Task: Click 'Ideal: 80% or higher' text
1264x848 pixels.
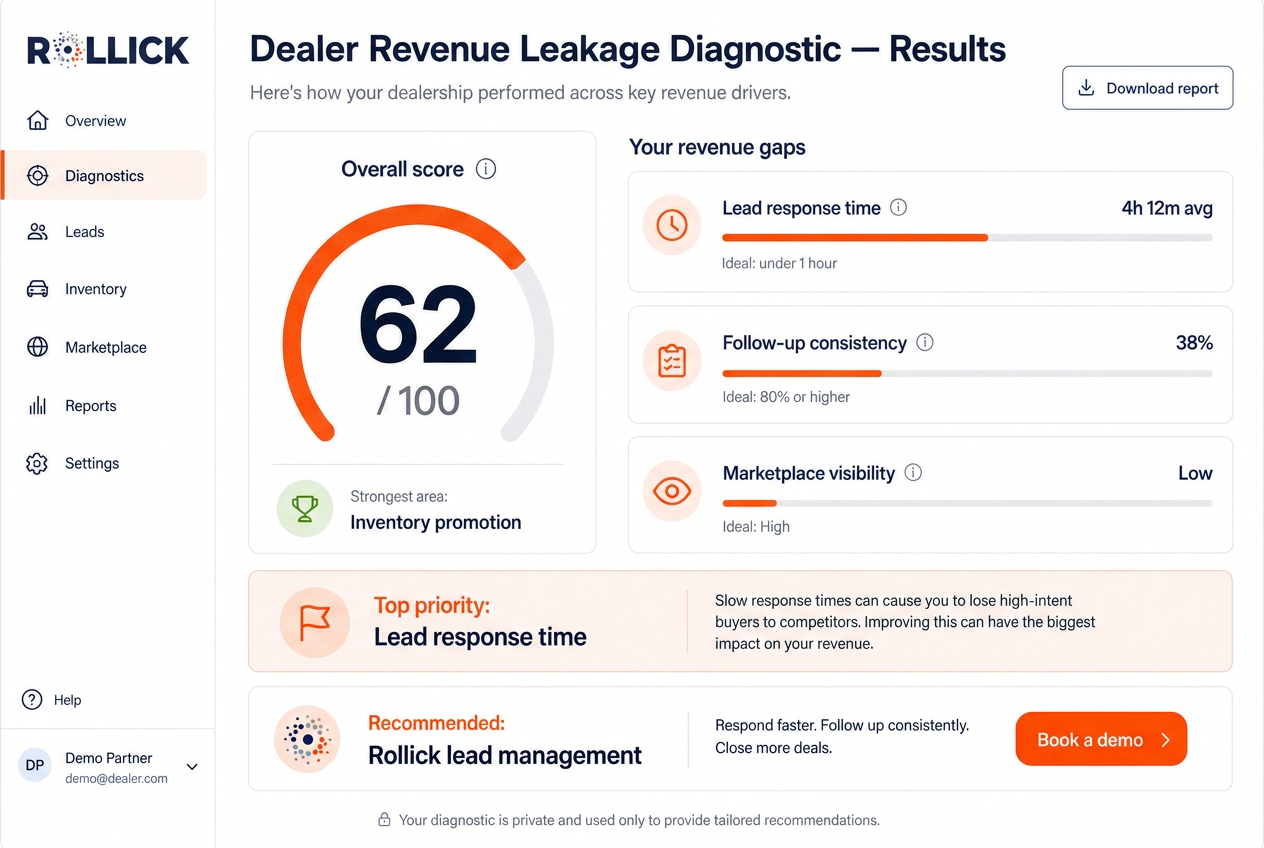Action: pyautogui.click(x=786, y=397)
